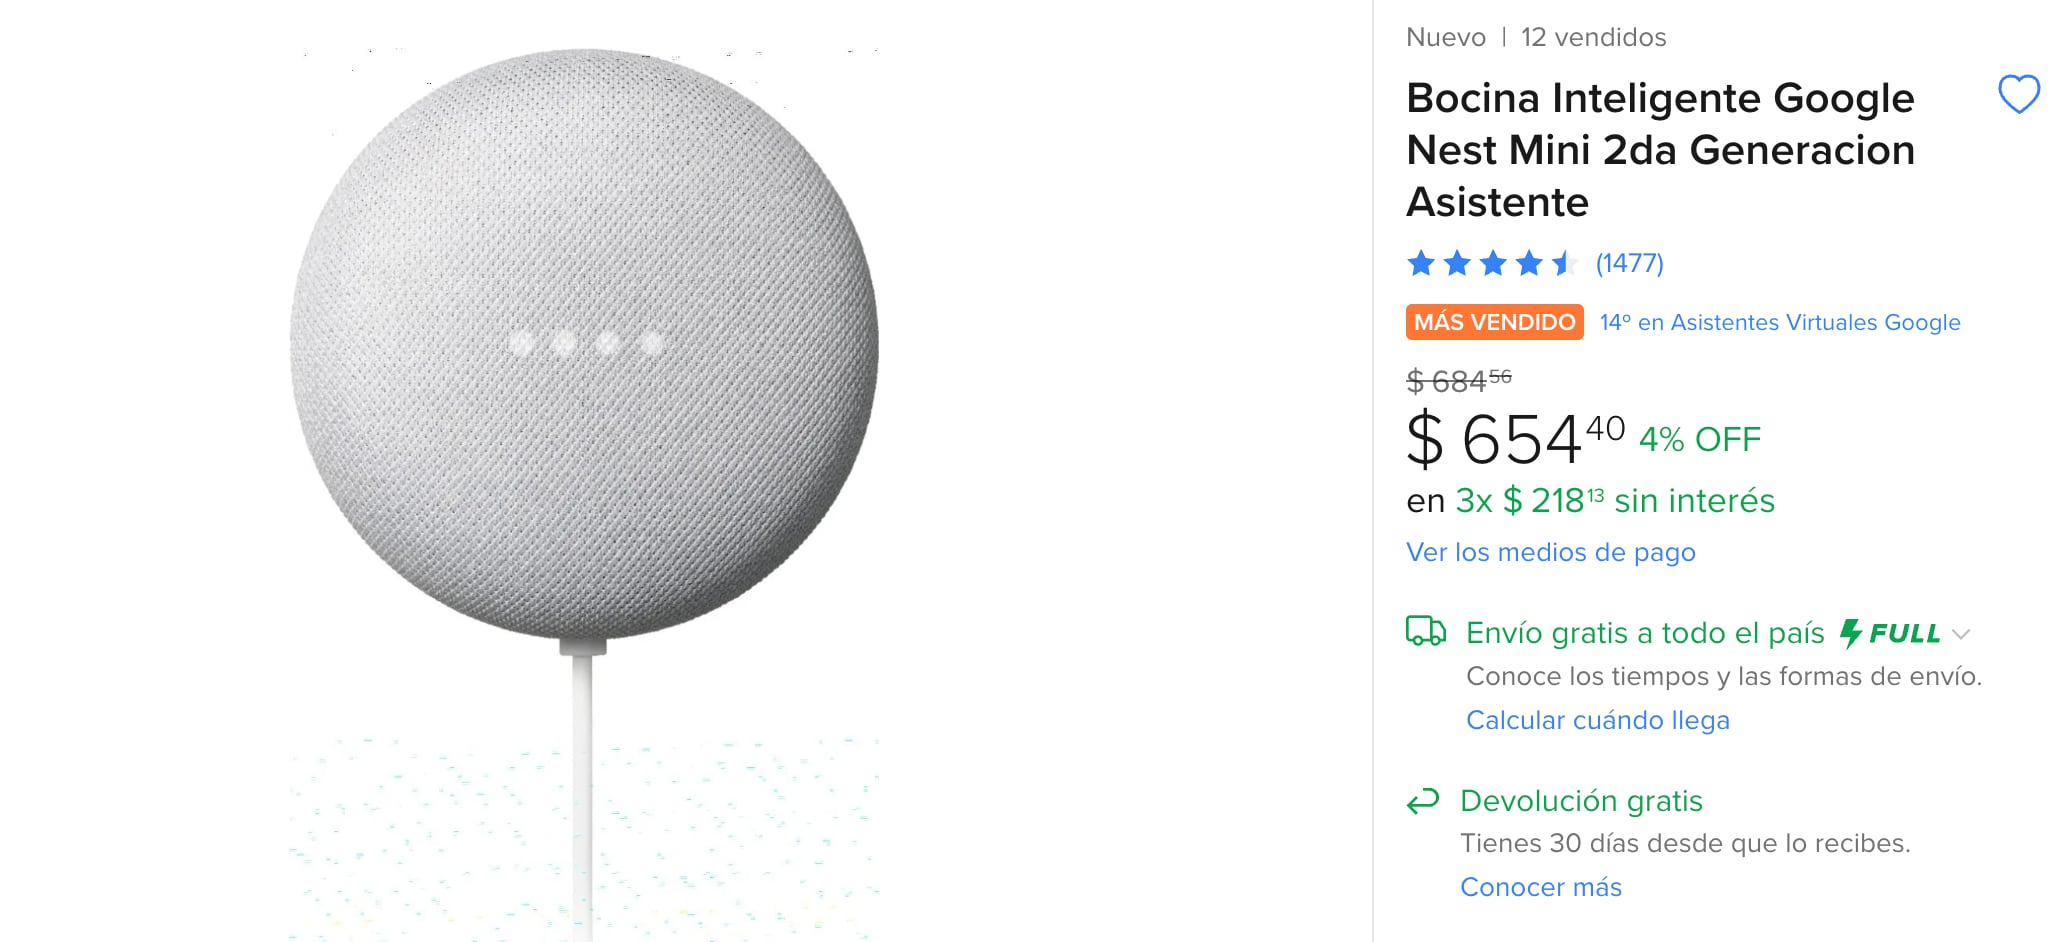Image resolution: width=2050 pixels, height=942 pixels.
Task: Expand the shipping details chevron
Action: (1960, 634)
